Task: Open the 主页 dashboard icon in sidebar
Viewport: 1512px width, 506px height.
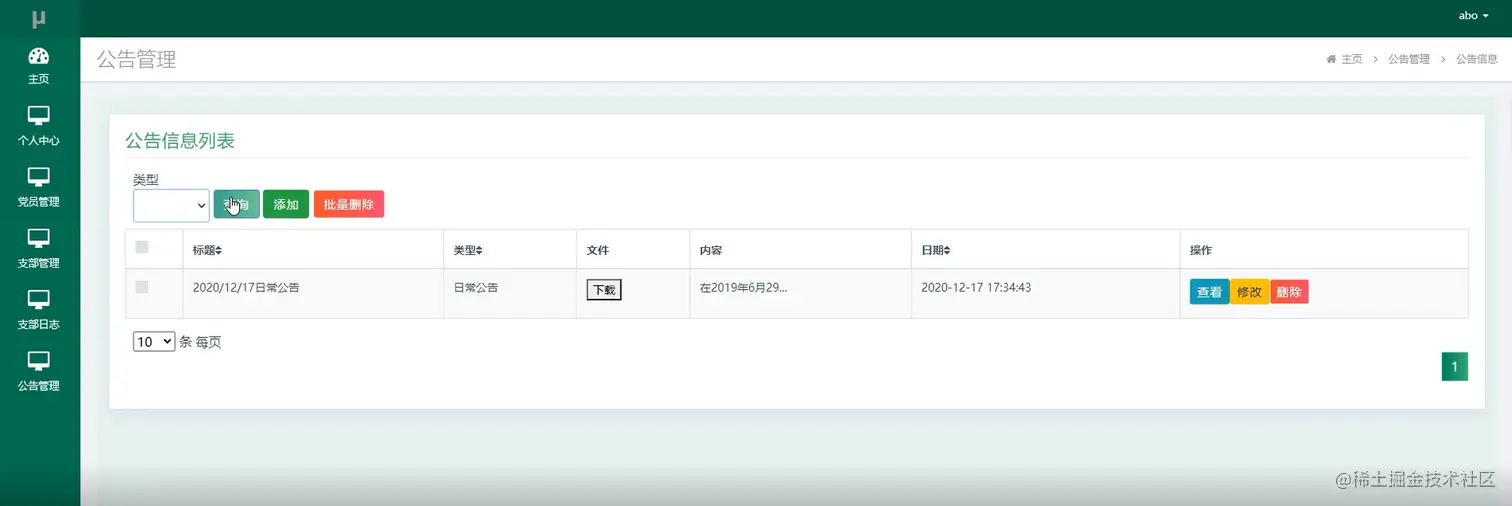Action: point(39,57)
